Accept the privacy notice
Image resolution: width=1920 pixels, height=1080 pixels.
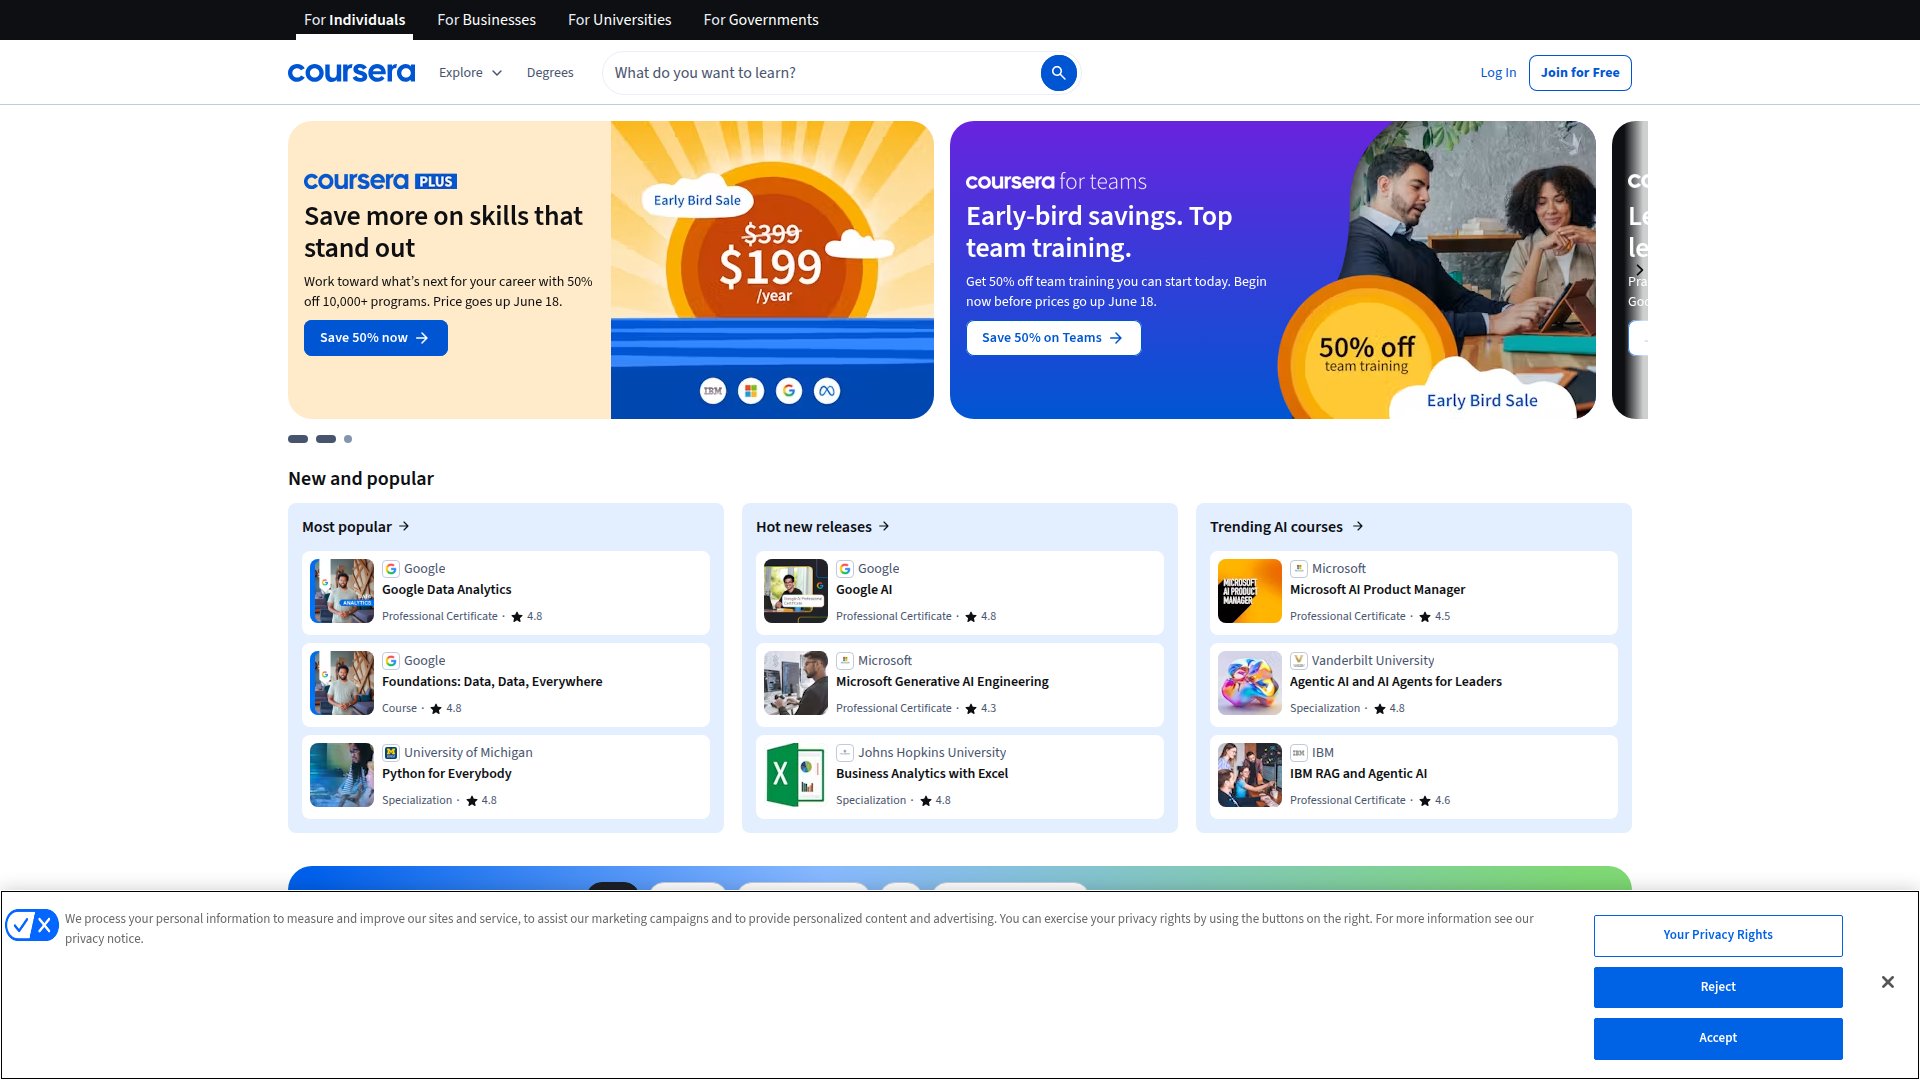click(x=1718, y=1038)
